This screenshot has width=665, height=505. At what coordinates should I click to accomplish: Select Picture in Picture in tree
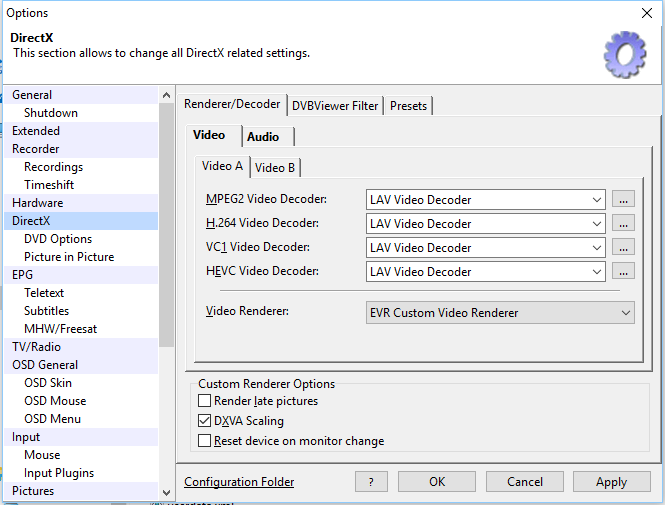pyautogui.click(x=69, y=257)
